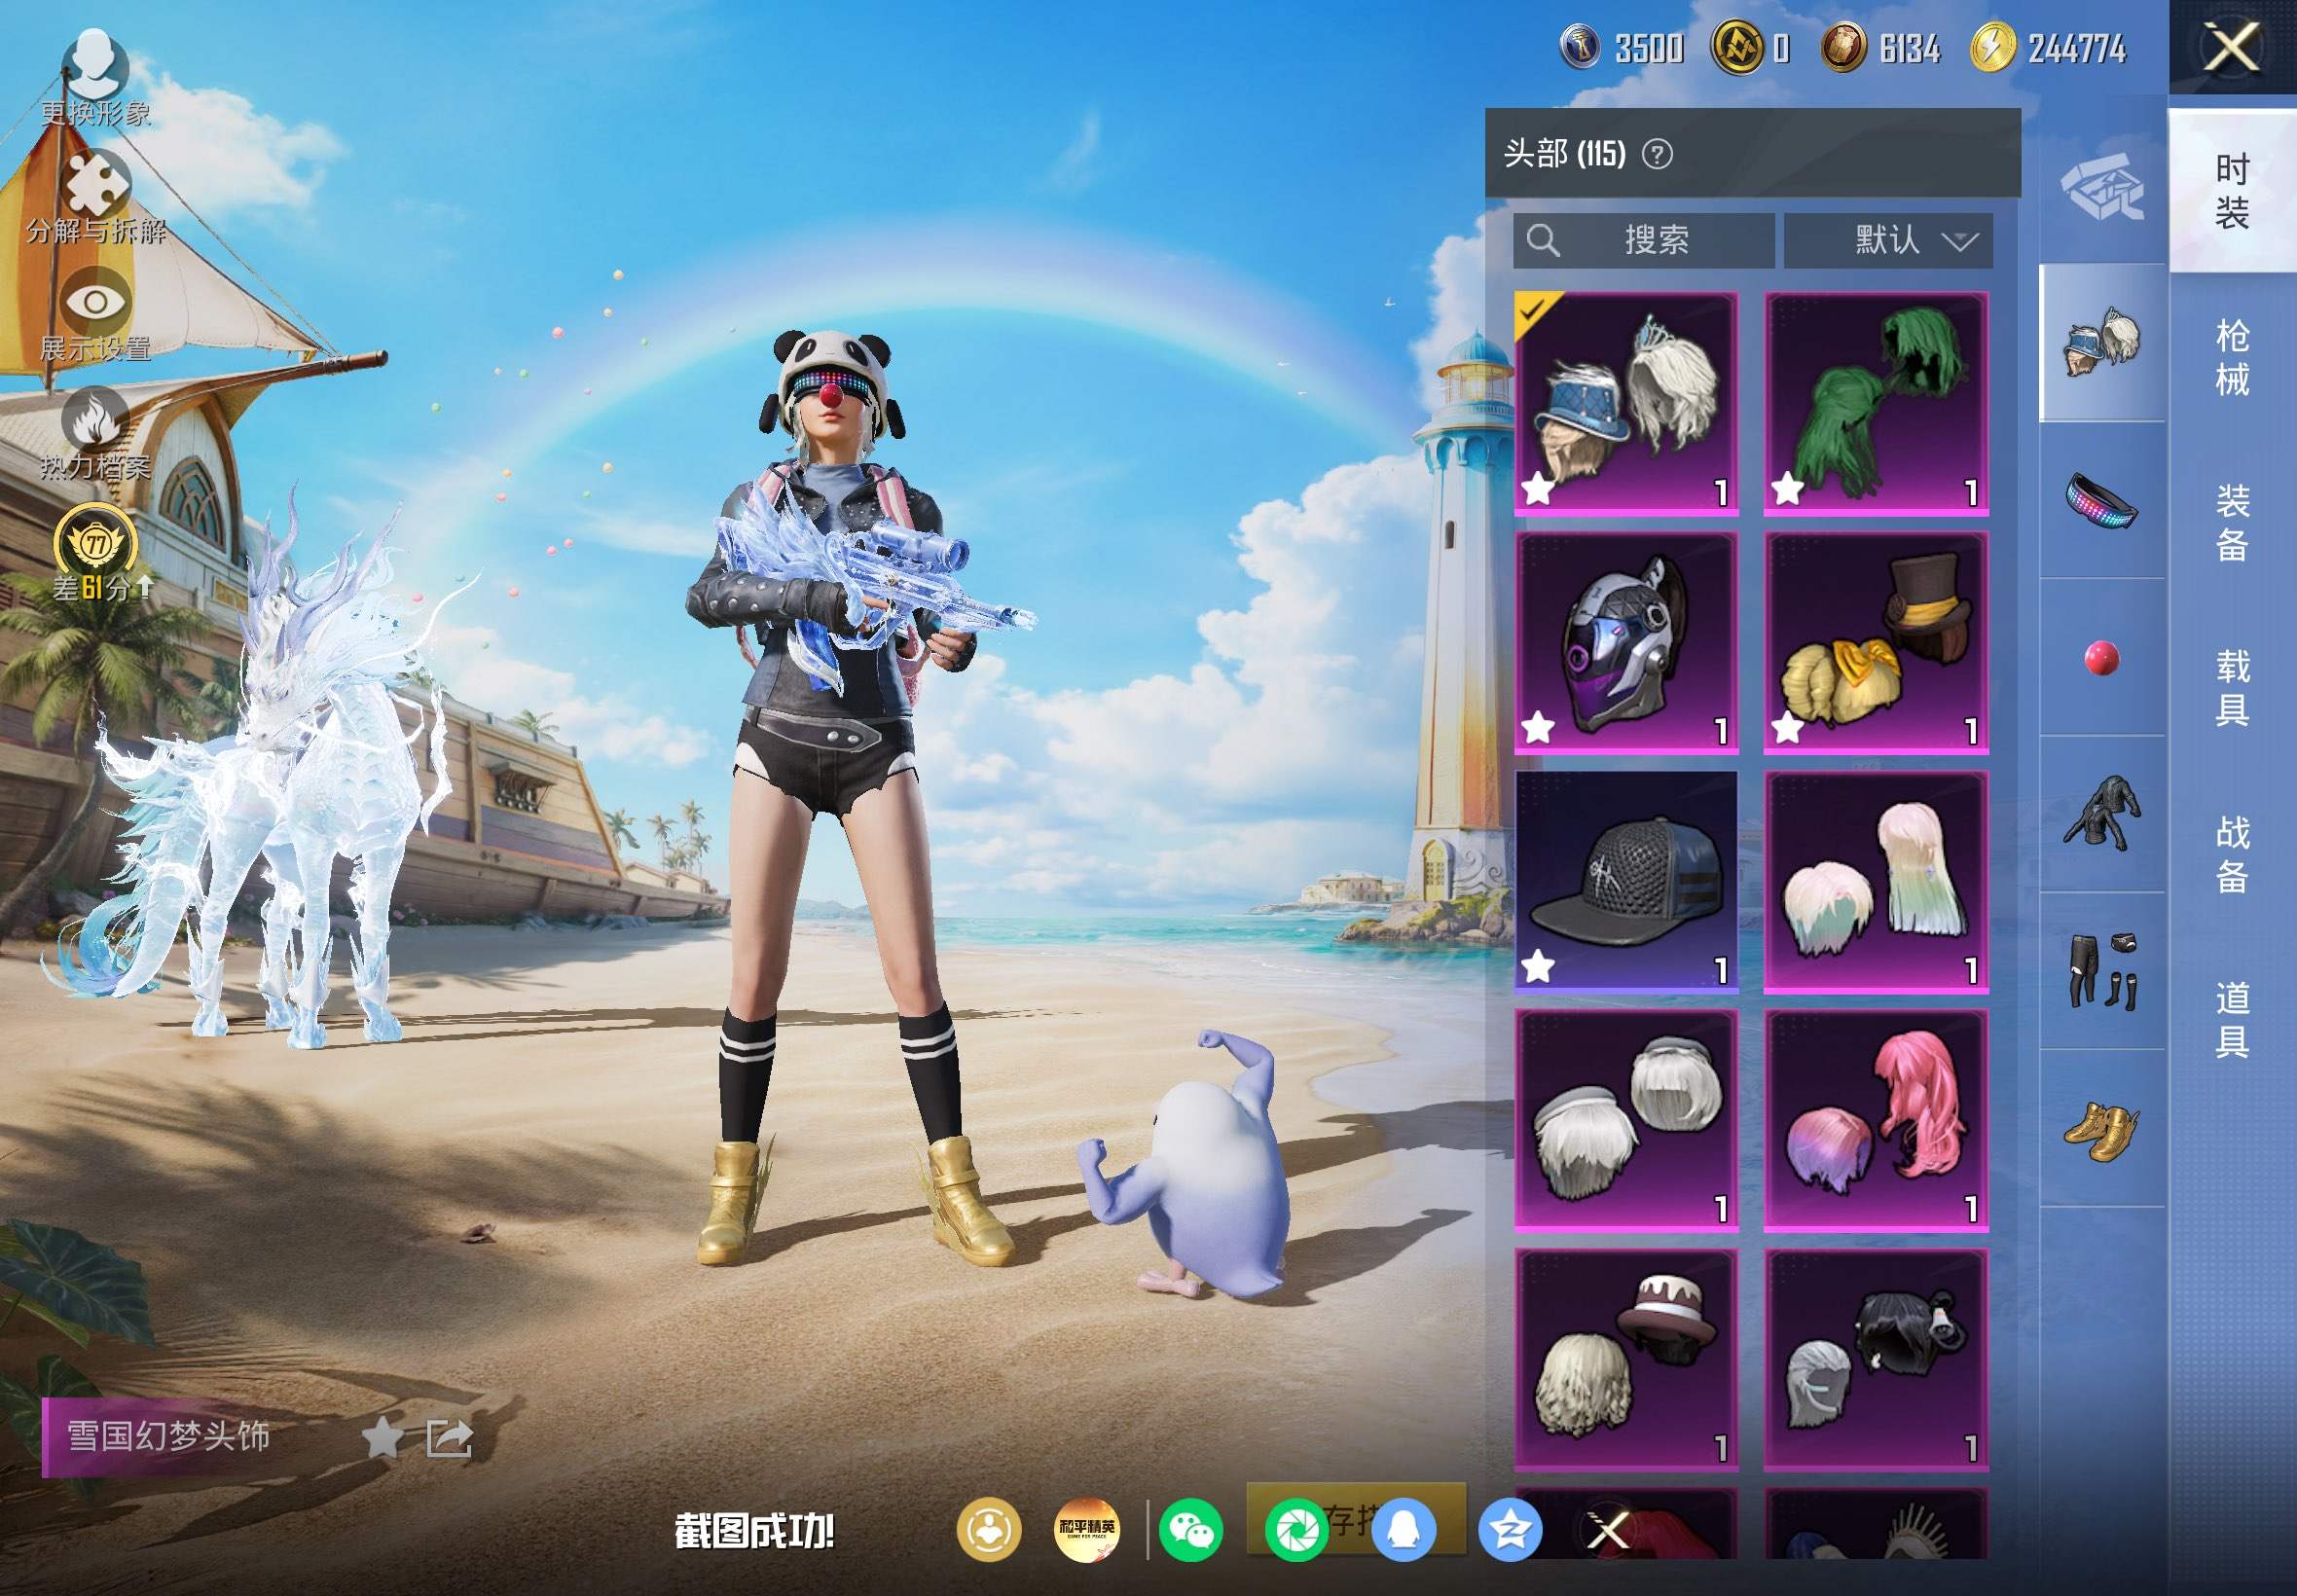Select the glasses category in the sidebar
The height and width of the screenshot is (1596, 2297).
tap(2102, 500)
